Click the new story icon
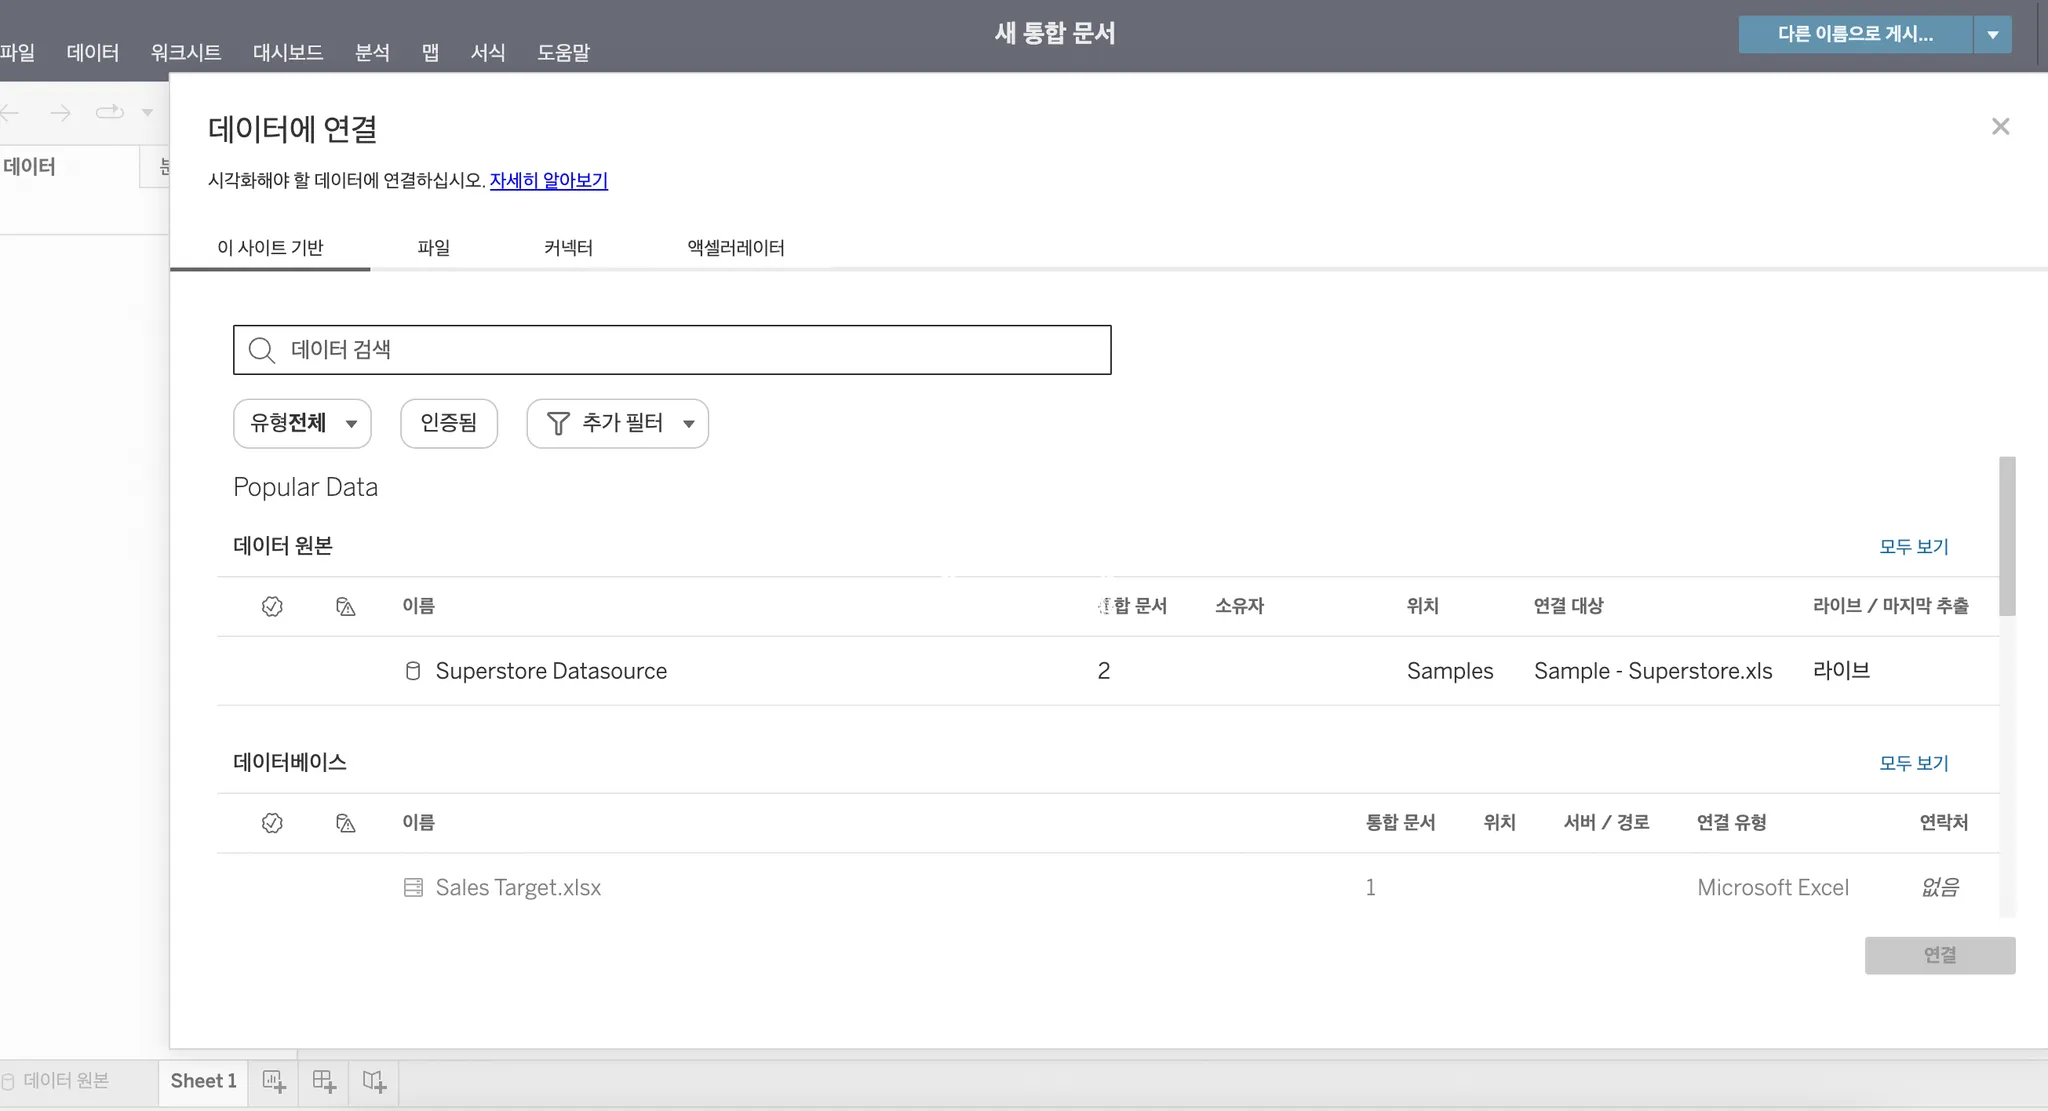This screenshot has width=2048, height=1111. (x=374, y=1081)
